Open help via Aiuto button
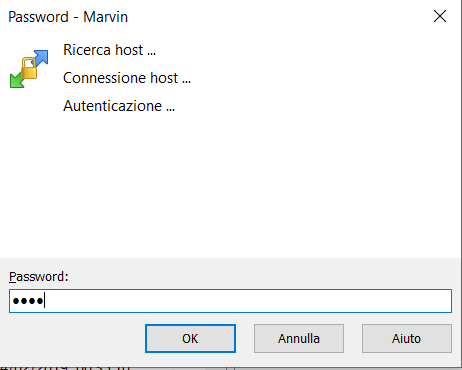 pyautogui.click(x=407, y=338)
